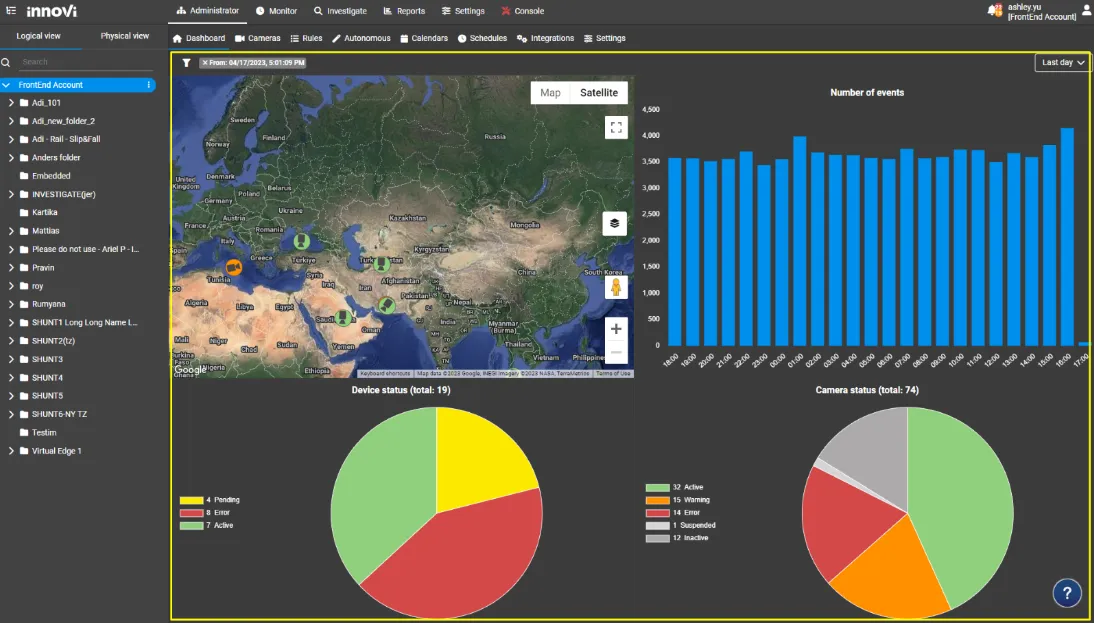Open the Rules tab
The image size is (1094, 623).
tap(306, 38)
